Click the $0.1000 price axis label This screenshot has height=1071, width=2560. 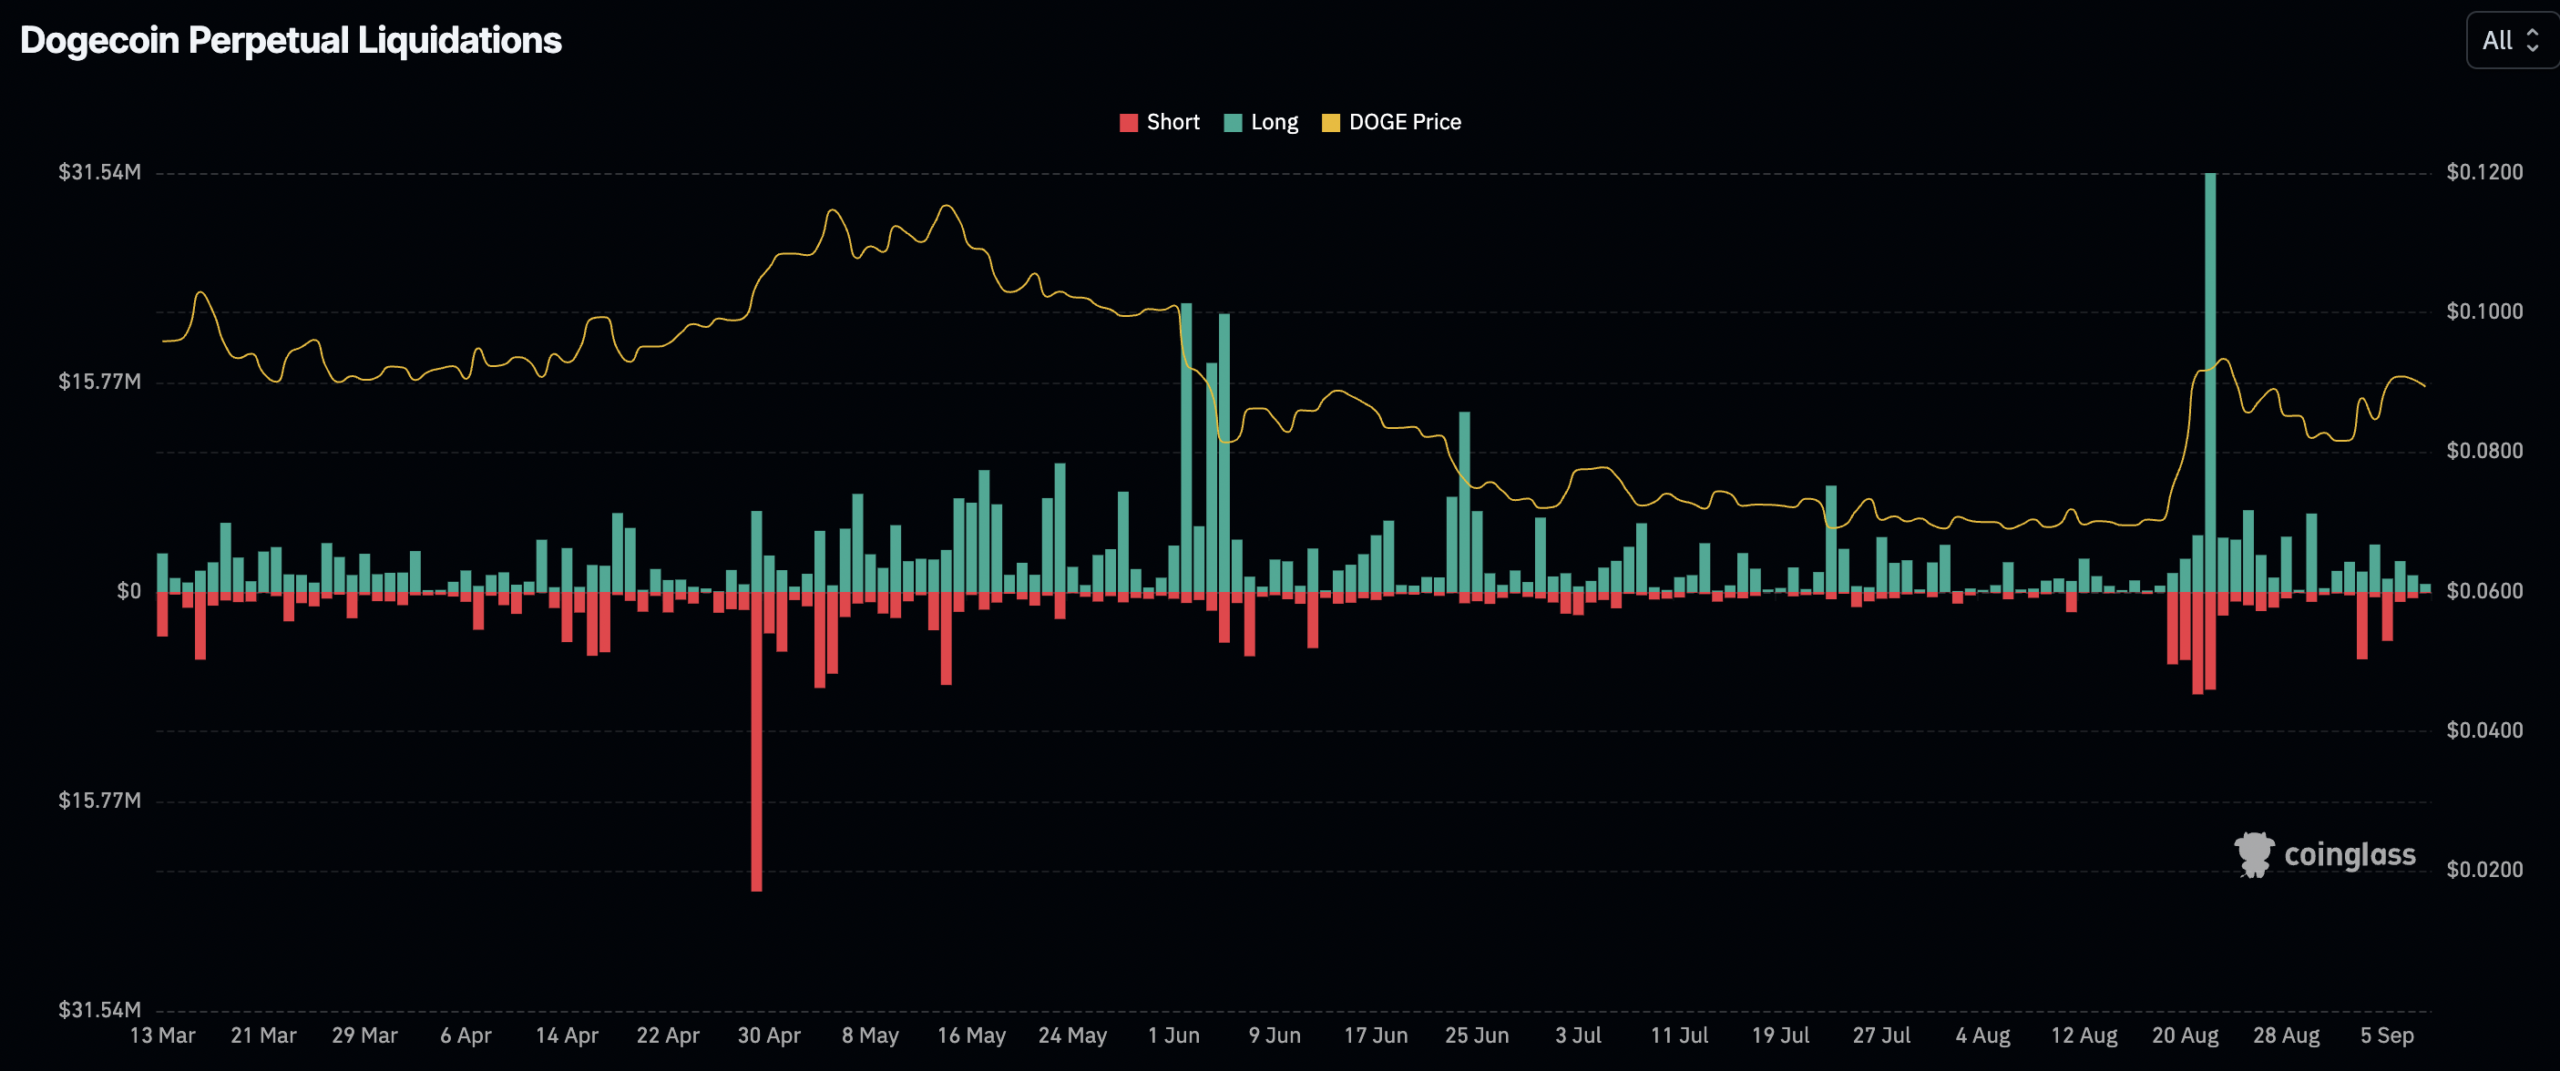(x=2484, y=311)
